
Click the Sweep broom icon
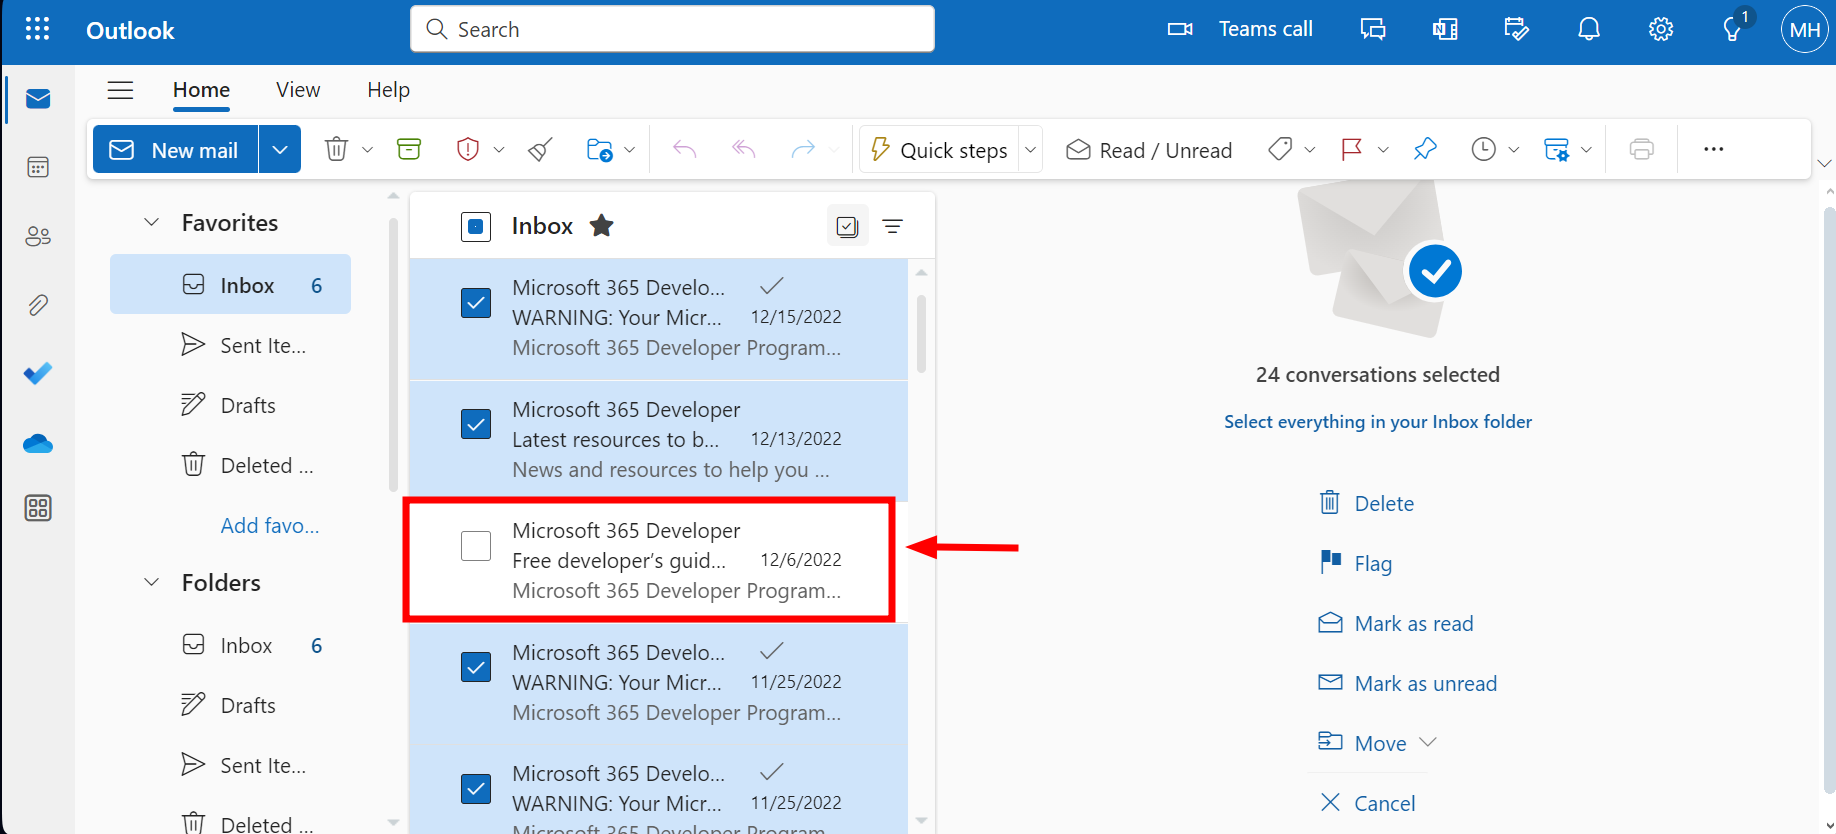click(540, 150)
